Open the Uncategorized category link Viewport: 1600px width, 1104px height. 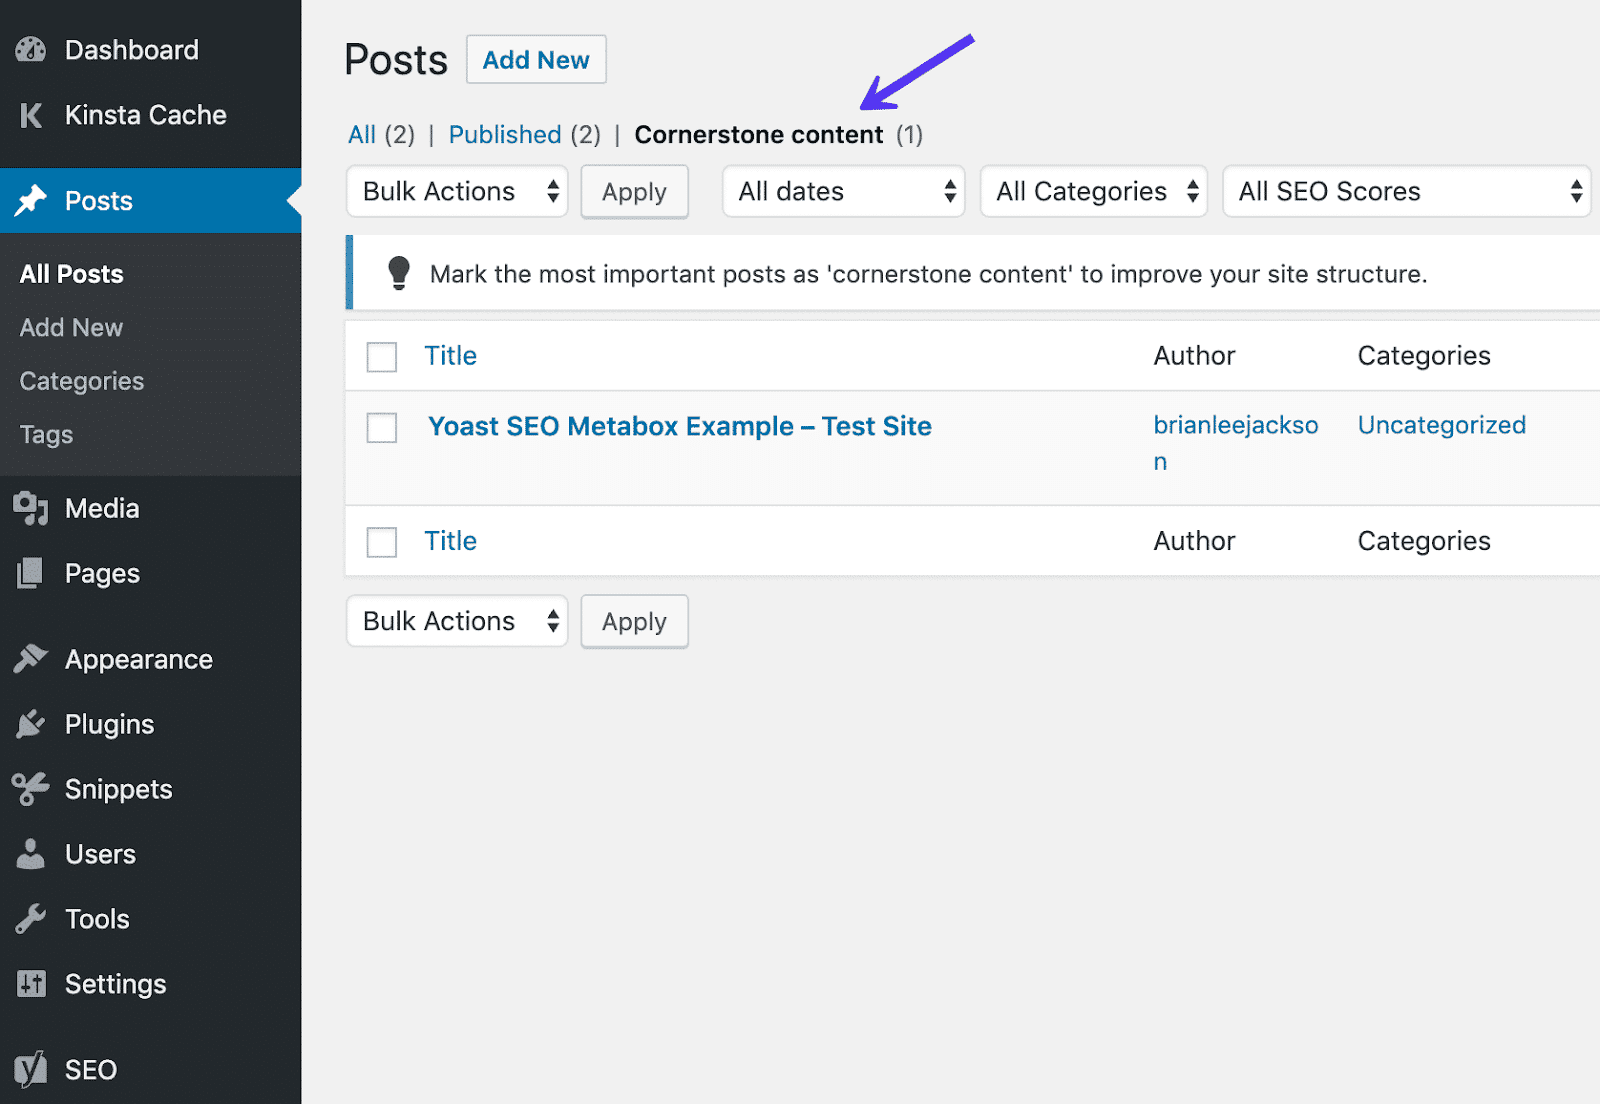1441,425
